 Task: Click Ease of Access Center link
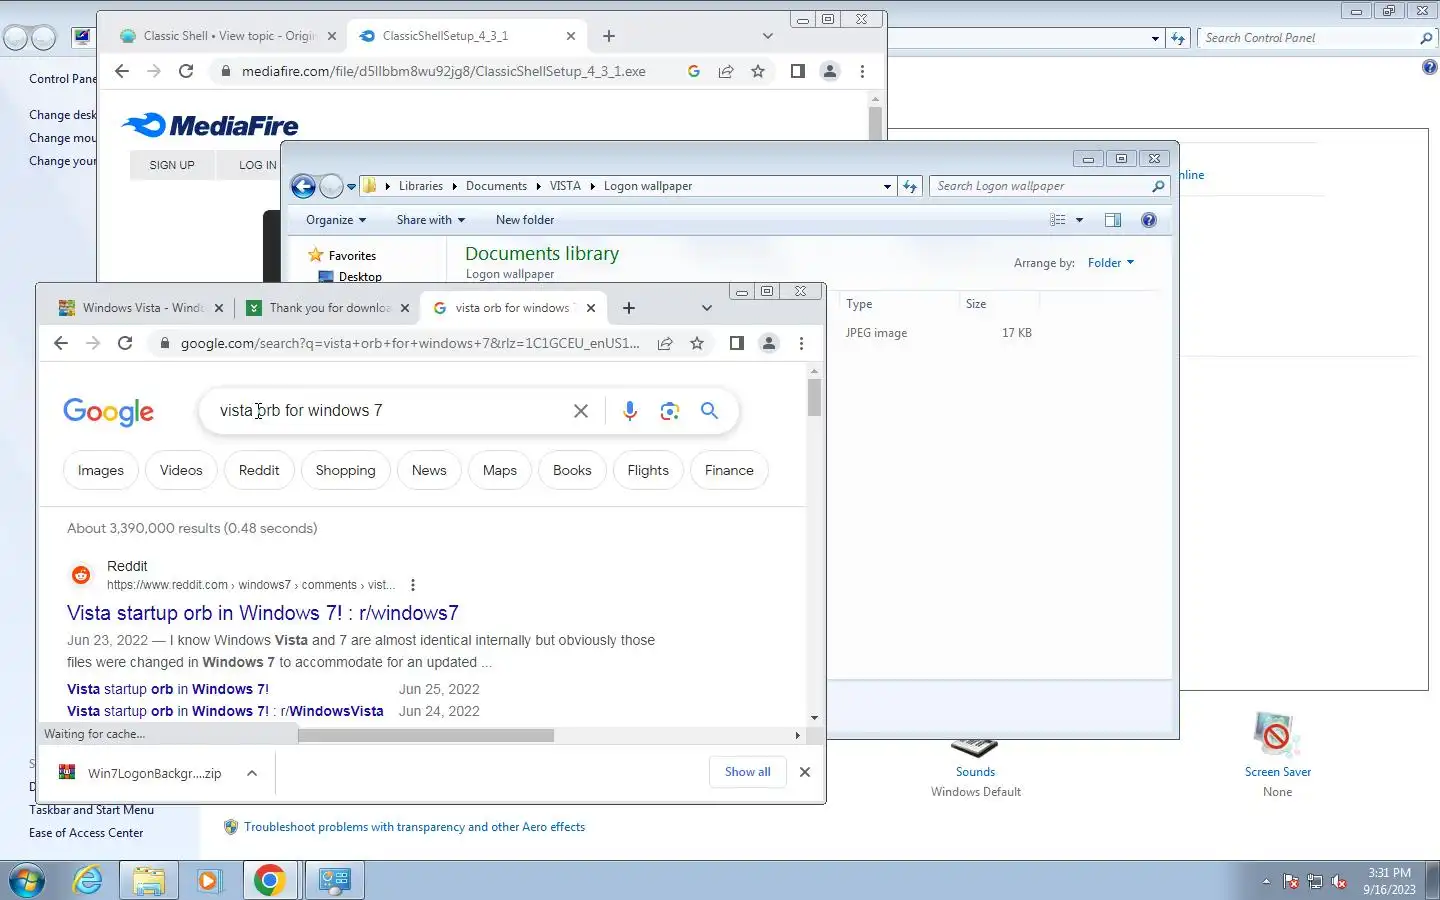click(86, 833)
